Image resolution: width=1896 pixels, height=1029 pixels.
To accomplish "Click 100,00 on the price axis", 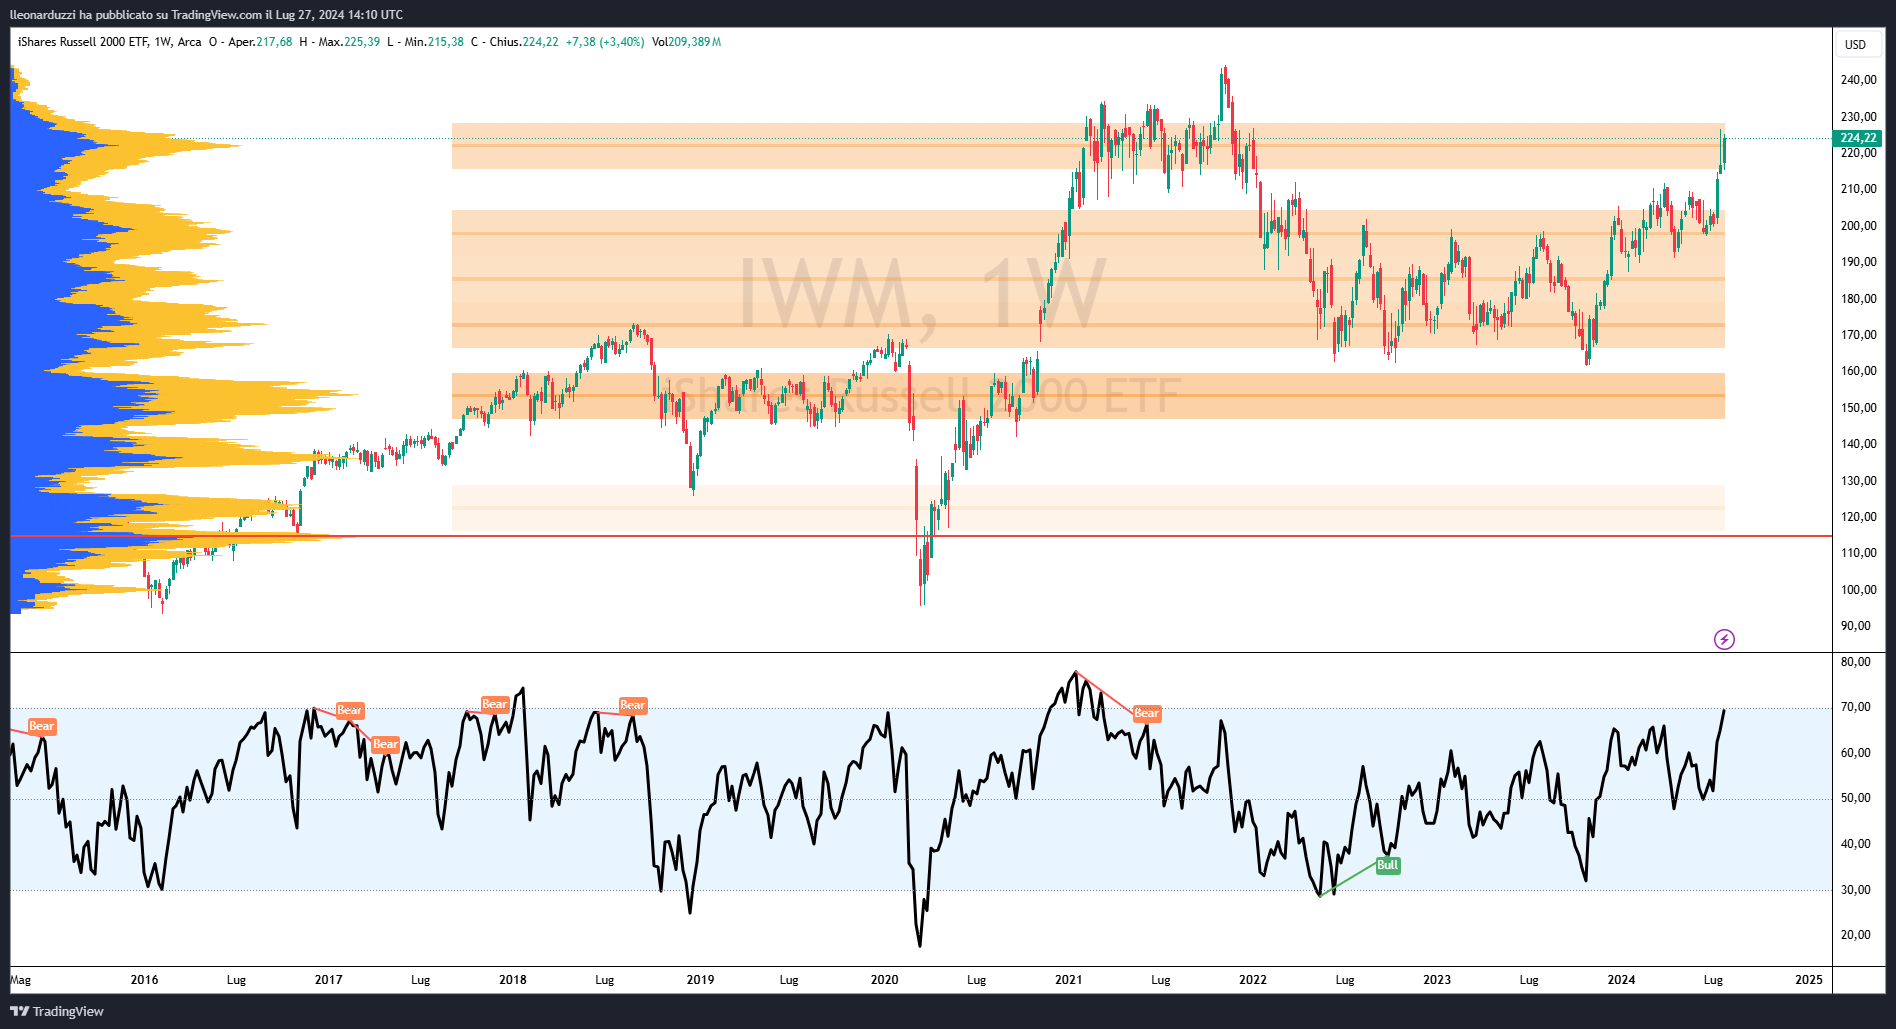I will 1859,590.
